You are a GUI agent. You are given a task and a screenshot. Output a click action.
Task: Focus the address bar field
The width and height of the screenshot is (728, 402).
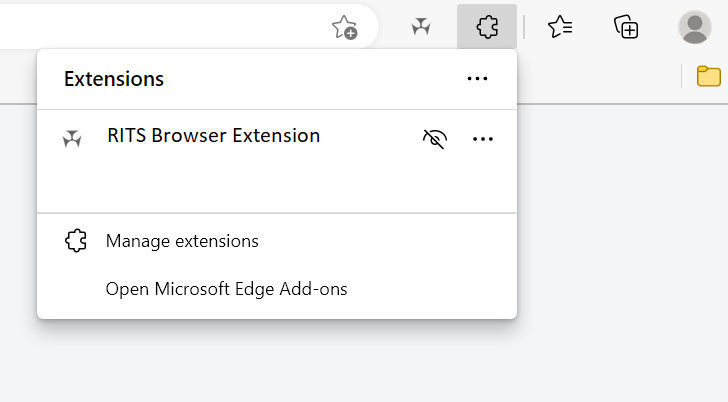pyautogui.click(x=150, y=27)
